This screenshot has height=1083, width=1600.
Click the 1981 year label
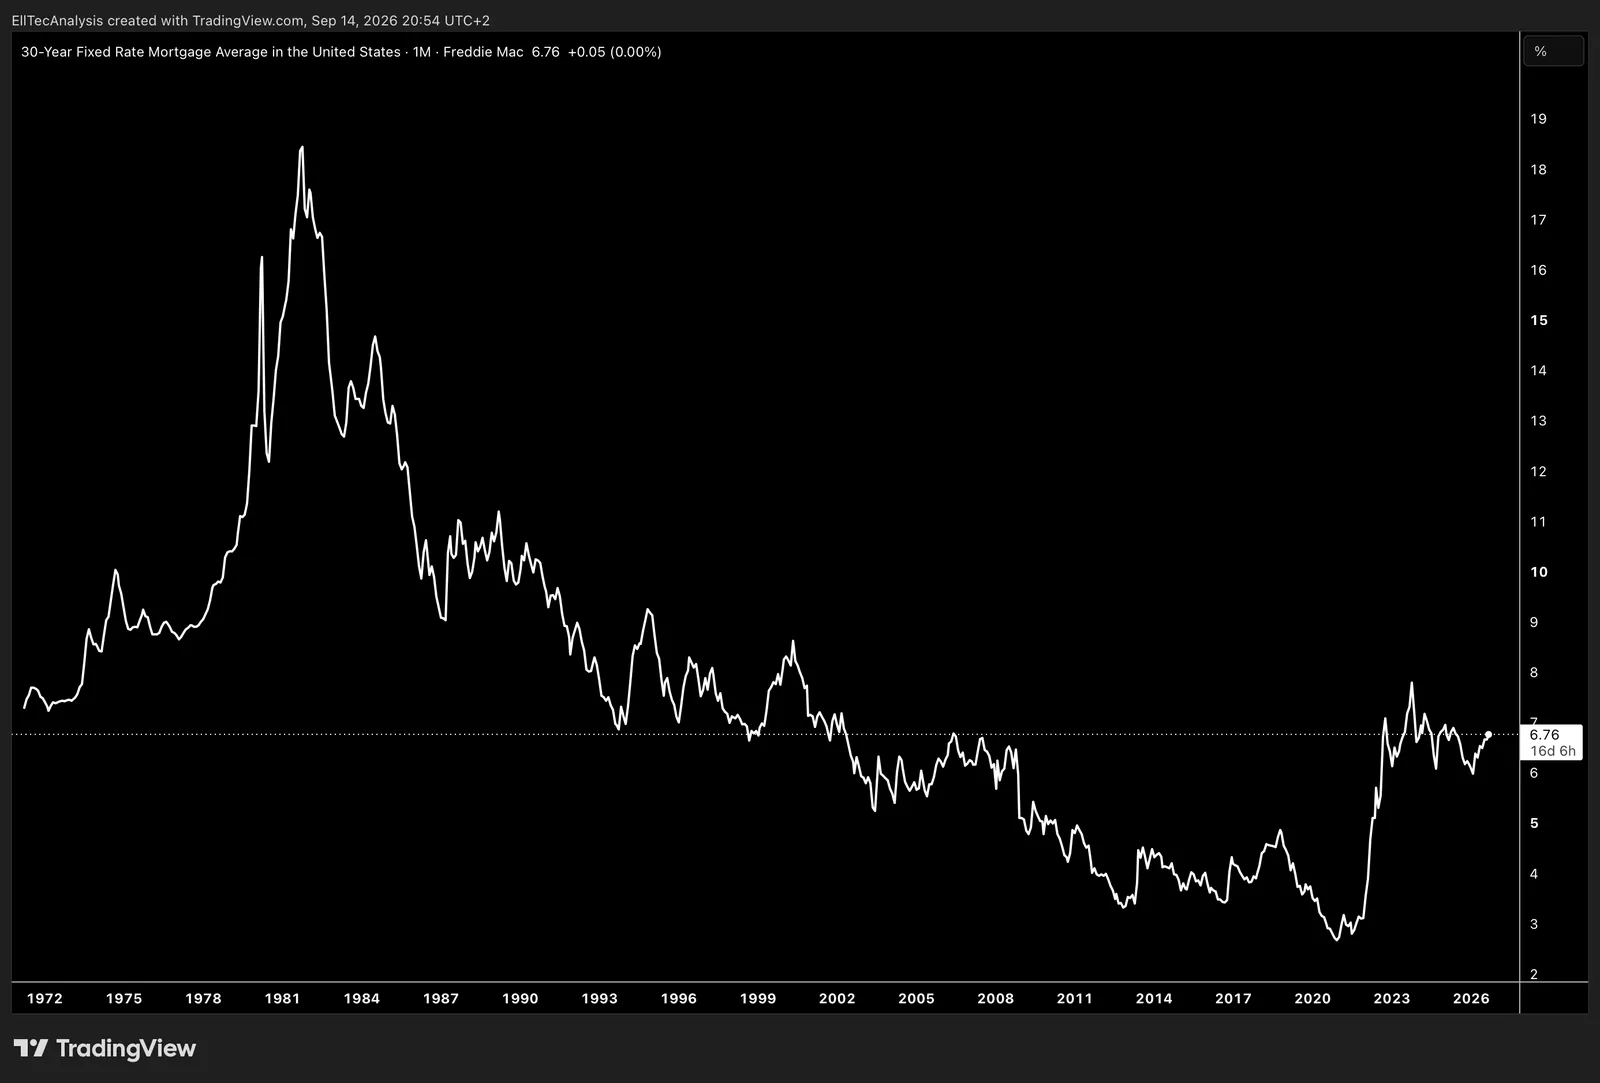(x=282, y=998)
